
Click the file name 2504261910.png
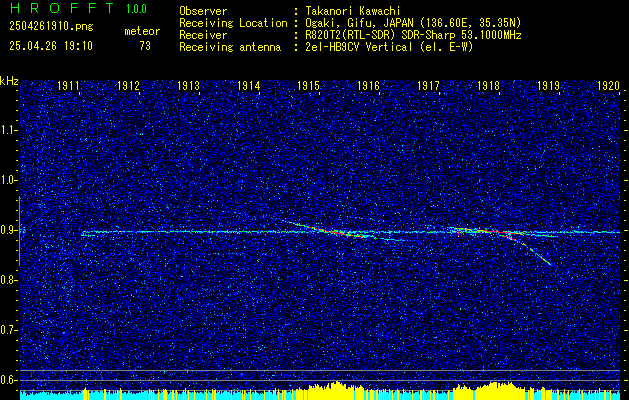[51, 27]
